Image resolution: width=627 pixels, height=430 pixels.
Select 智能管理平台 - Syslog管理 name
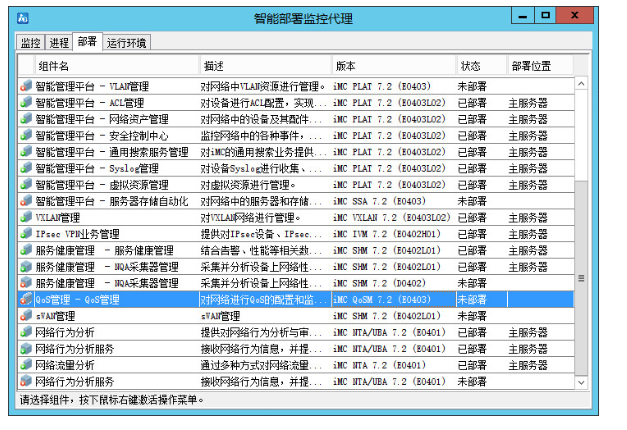pos(97,168)
